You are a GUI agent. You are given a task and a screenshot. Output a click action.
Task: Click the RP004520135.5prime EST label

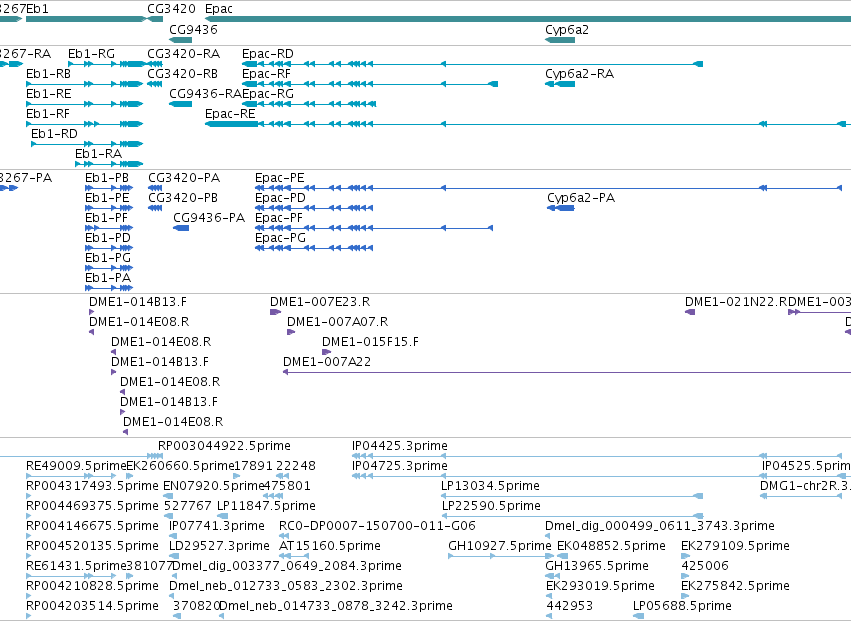[92, 546]
